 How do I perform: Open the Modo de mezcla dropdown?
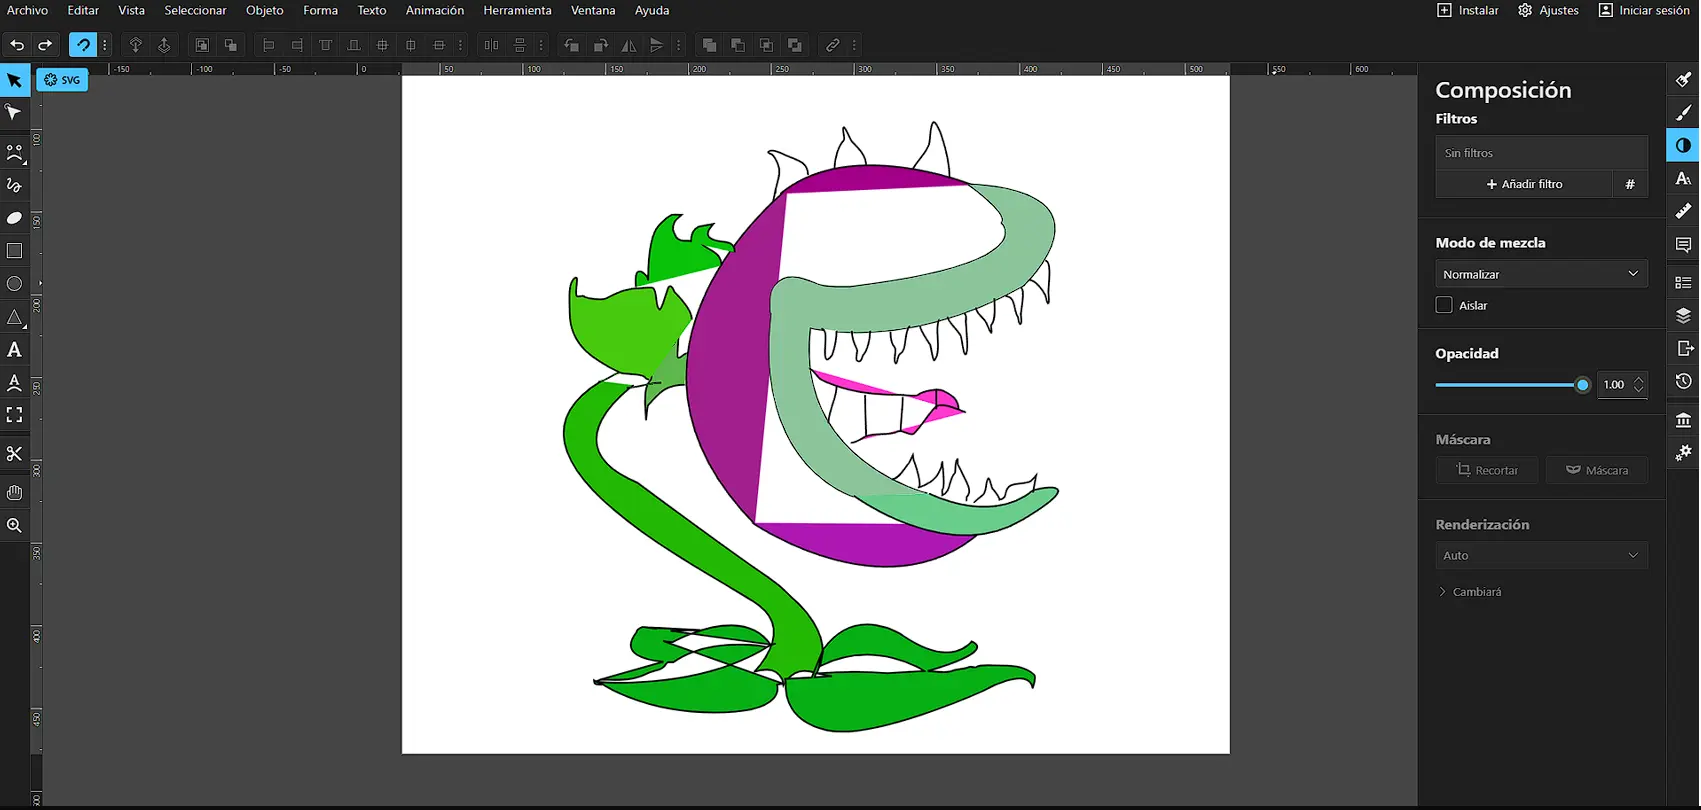tap(1541, 274)
